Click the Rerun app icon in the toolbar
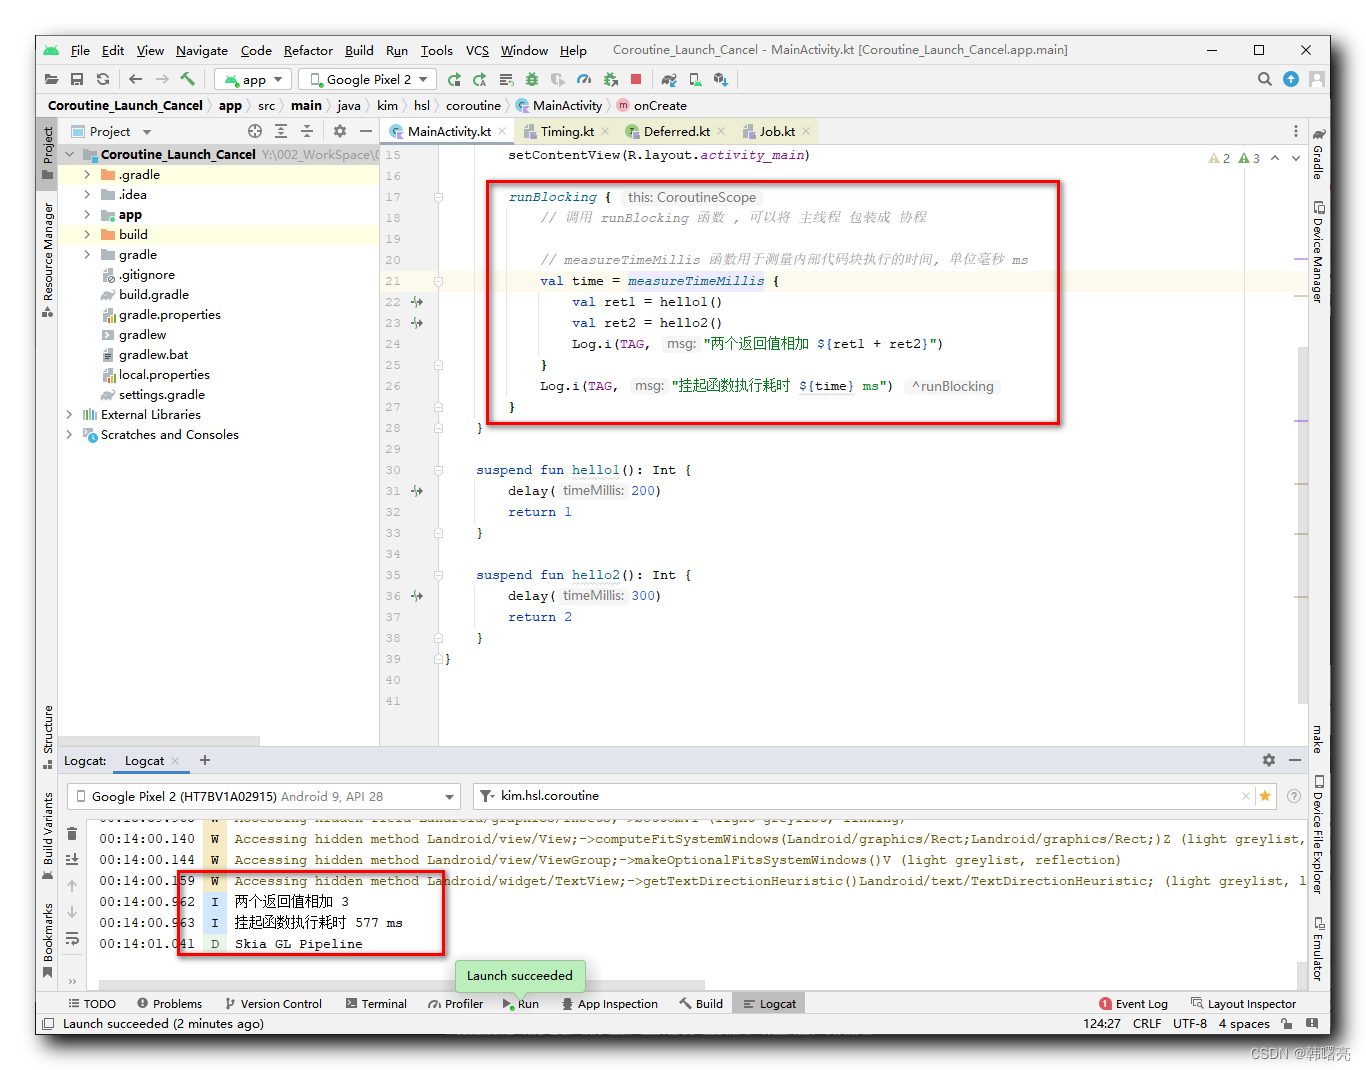The width and height of the screenshot is (1366, 1070). click(x=454, y=79)
